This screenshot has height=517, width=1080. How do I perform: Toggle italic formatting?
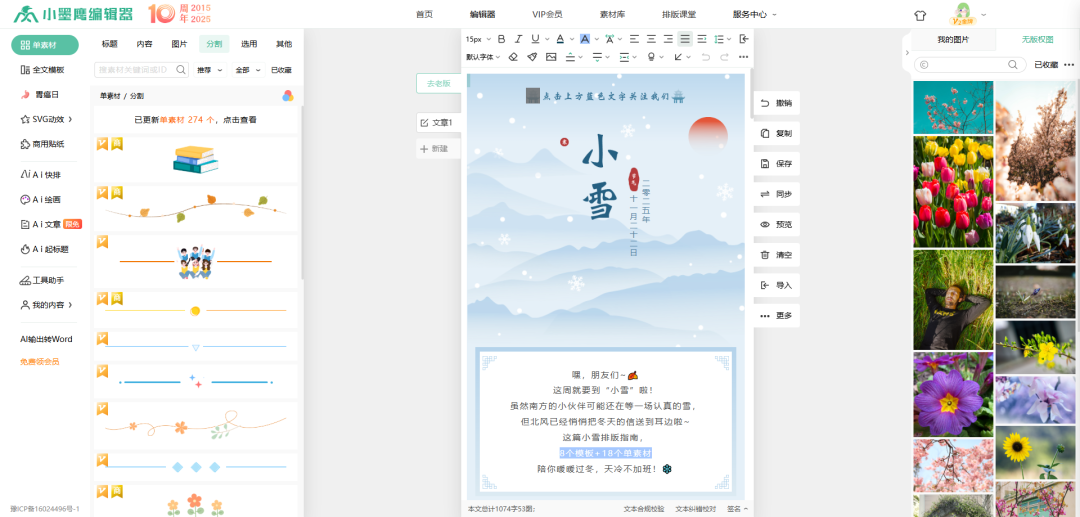click(518, 39)
